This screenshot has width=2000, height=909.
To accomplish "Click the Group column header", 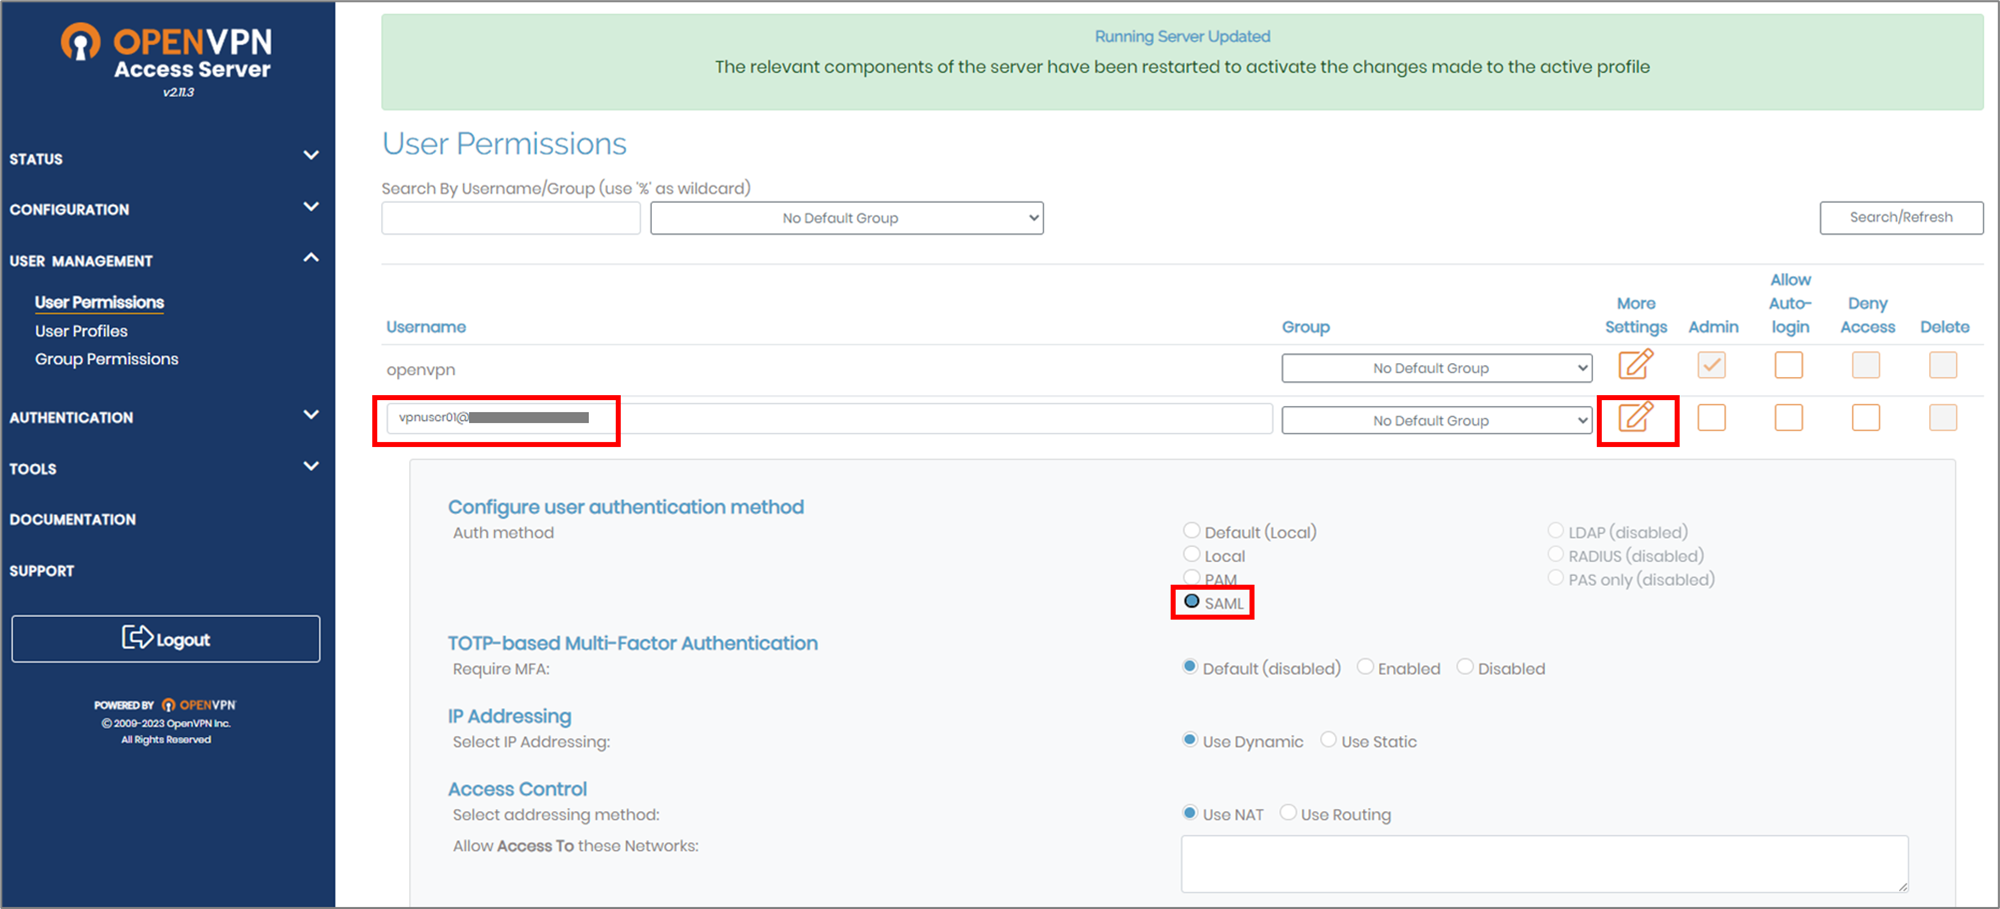I will coord(1306,327).
